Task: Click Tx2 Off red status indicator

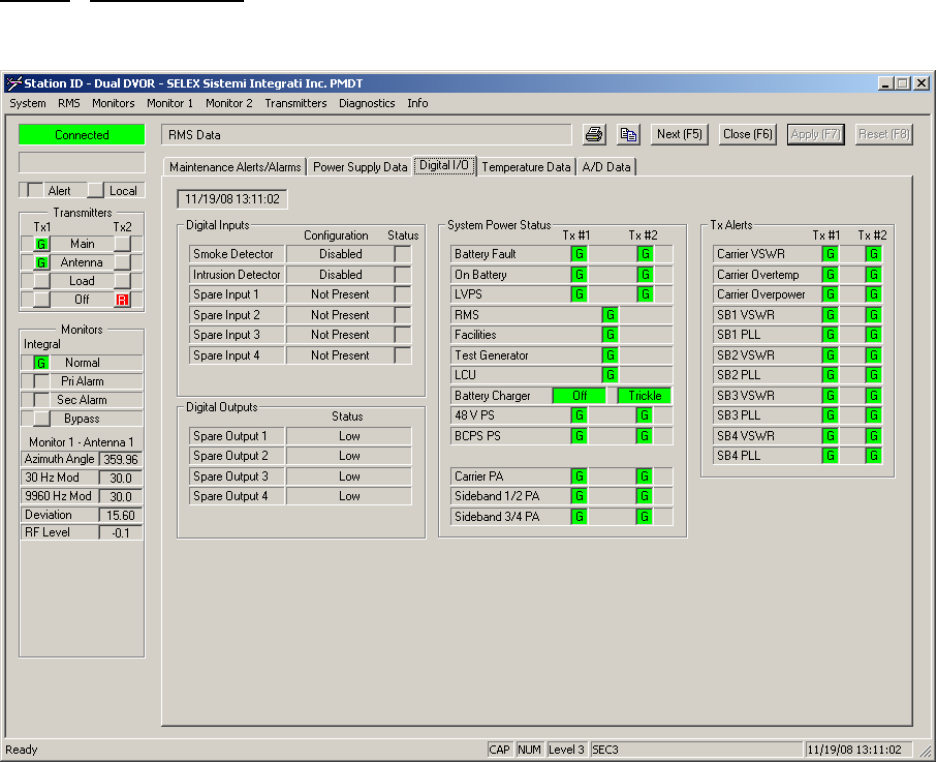Action: pyautogui.click(x=122, y=300)
